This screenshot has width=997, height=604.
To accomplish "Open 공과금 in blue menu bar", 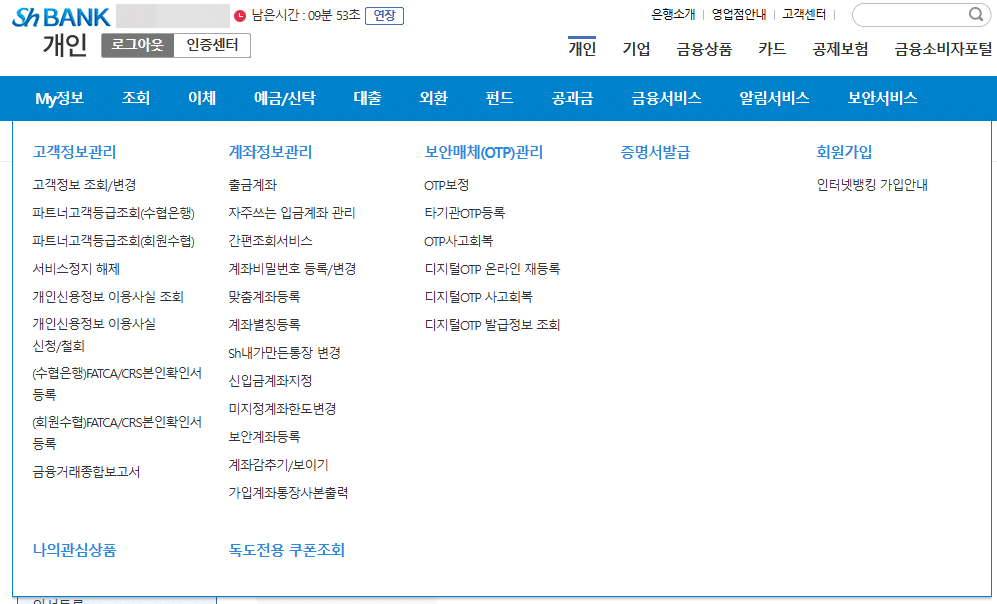I will pos(572,98).
